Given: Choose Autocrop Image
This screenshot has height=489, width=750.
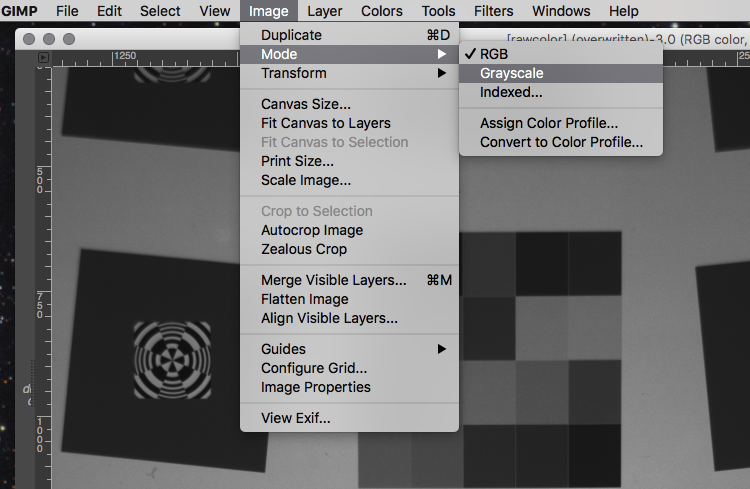Looking at the screenshot, I should pyautogui.click(x=349, y=230).
